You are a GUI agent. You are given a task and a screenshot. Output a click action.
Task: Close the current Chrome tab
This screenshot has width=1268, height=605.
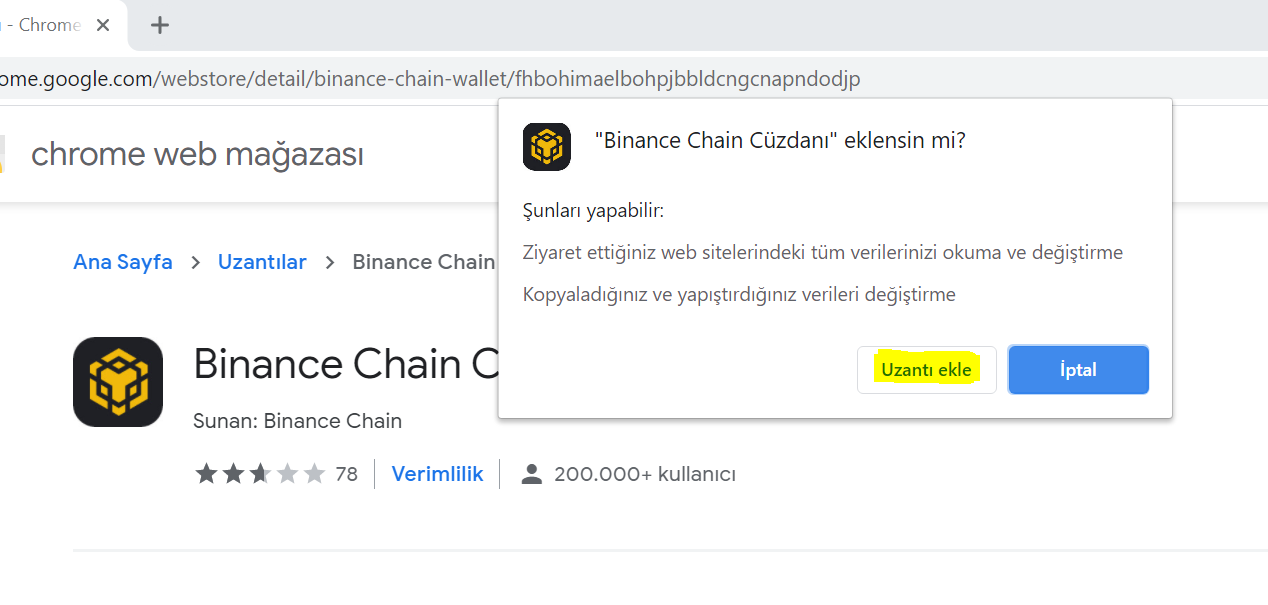103,25
